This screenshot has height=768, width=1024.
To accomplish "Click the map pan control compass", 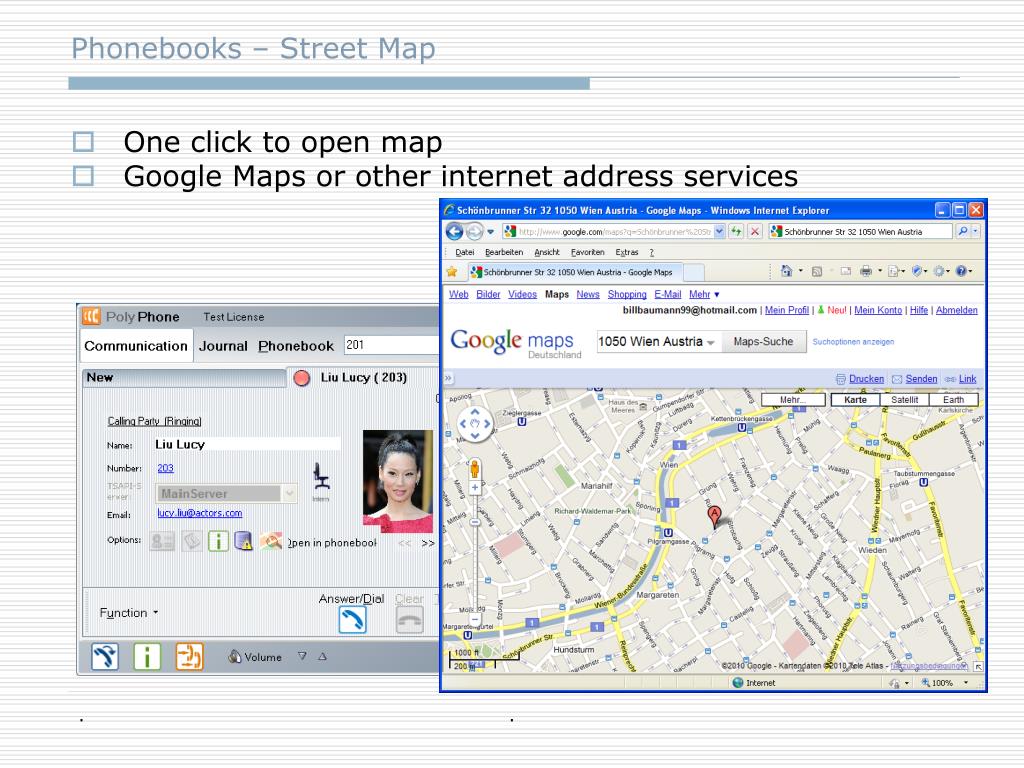I will click(475, 424).
